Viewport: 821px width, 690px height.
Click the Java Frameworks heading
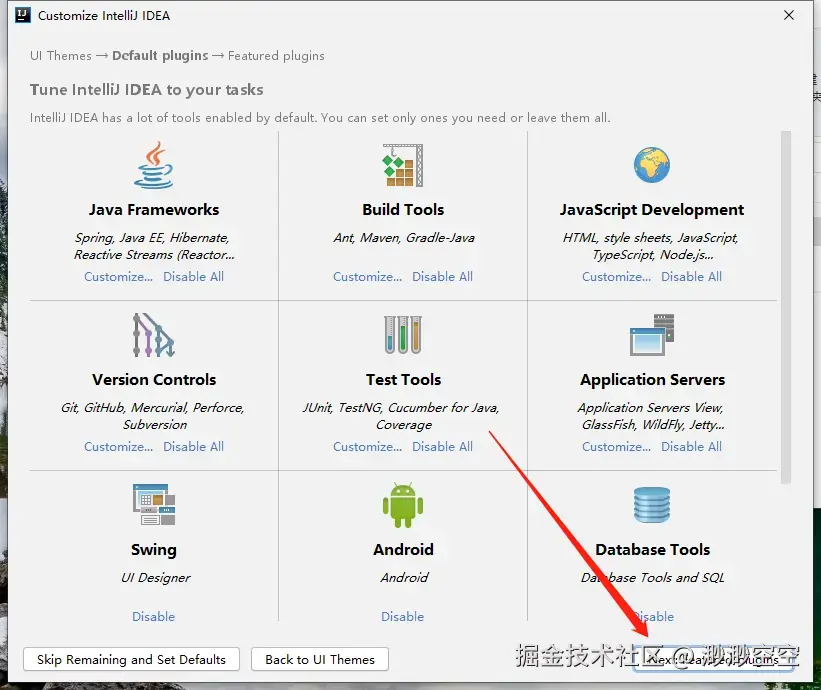[154, 209]
